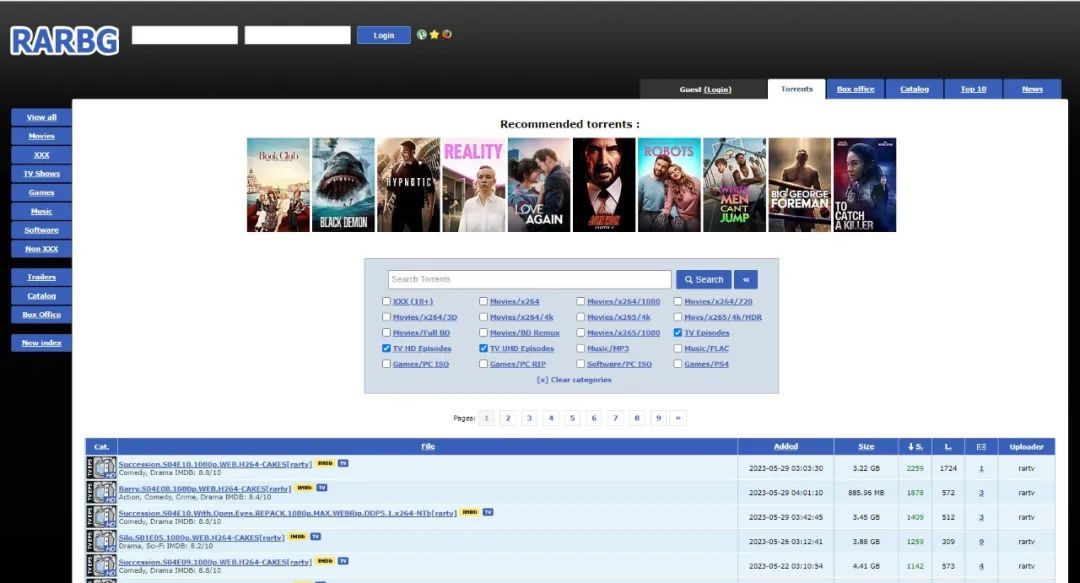Screen dimensions: 1080x583
Task: Click the green uTorrent icon beside Login
Action: pyautogui.click(x=422, y=34)
